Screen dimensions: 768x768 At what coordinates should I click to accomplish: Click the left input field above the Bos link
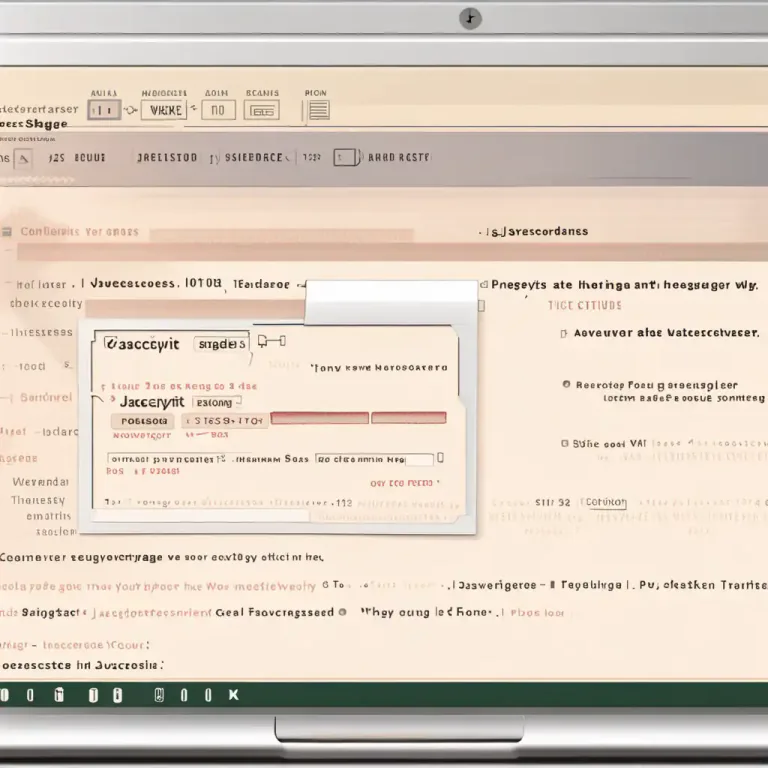[167, 459]
